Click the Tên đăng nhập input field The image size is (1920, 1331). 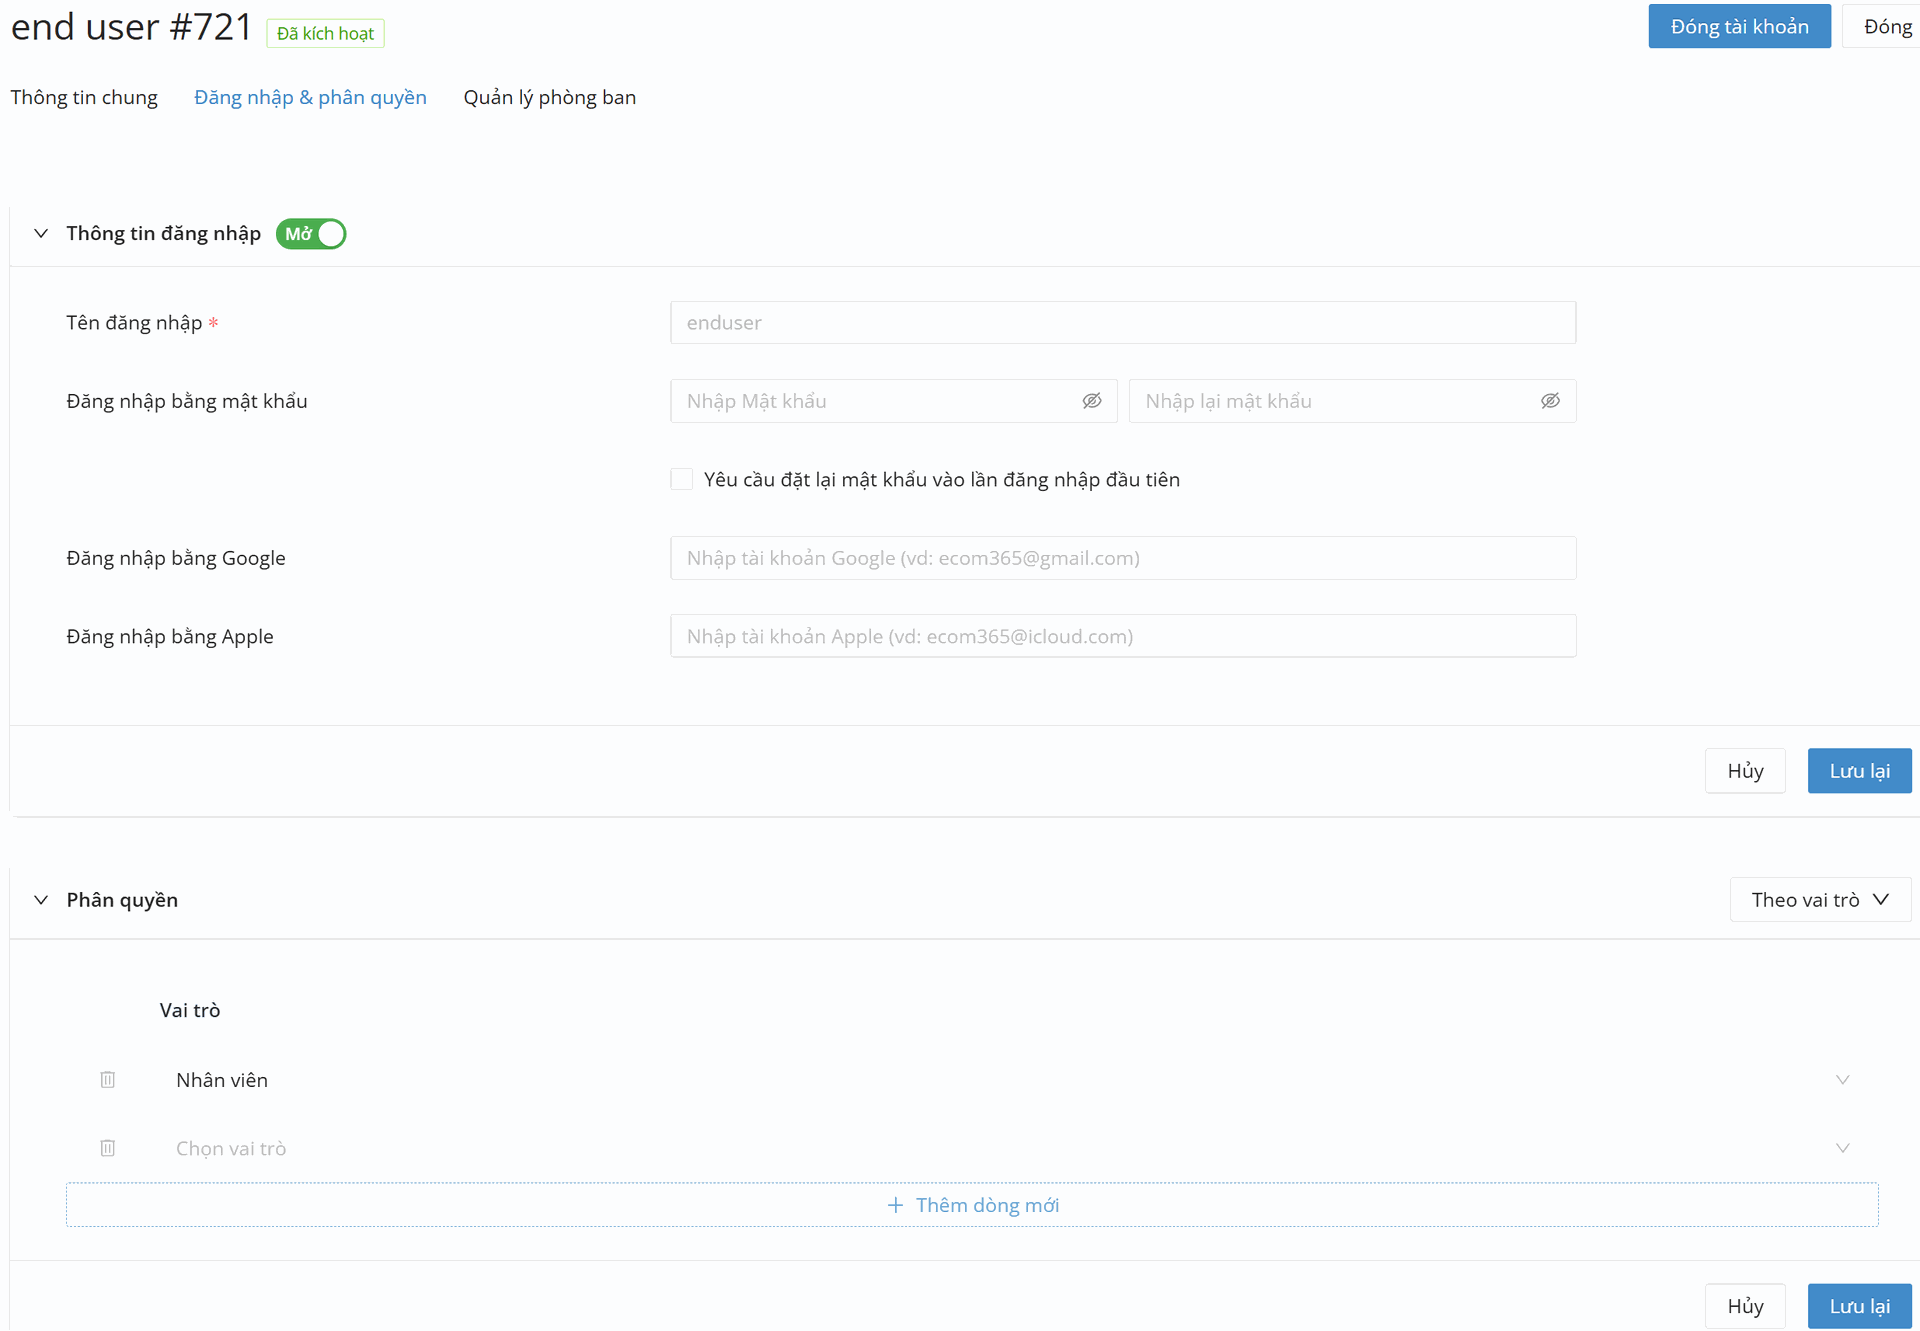coord(1122,323)
